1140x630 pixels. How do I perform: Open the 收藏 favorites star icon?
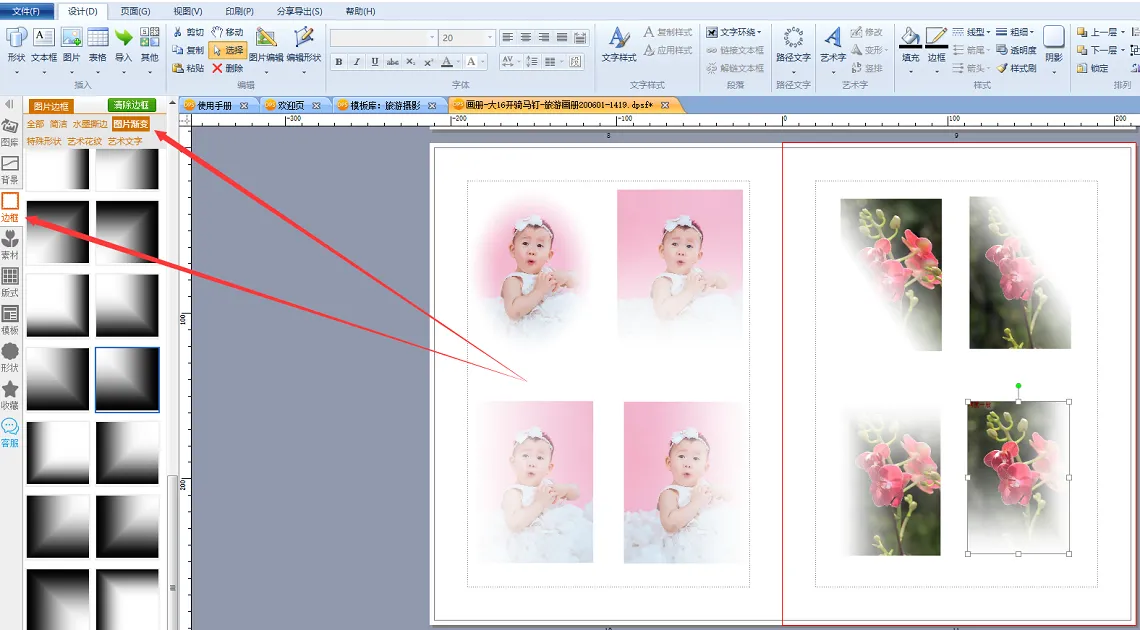coord(10,394)
